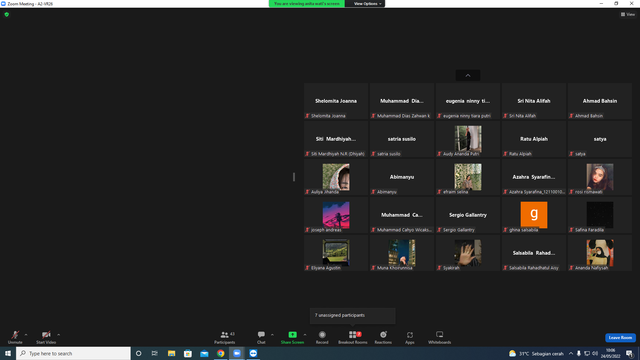Show hidden system tray icons
This screenshot has width=640, height=360.
pyautogui.click(x=571, y=353)
